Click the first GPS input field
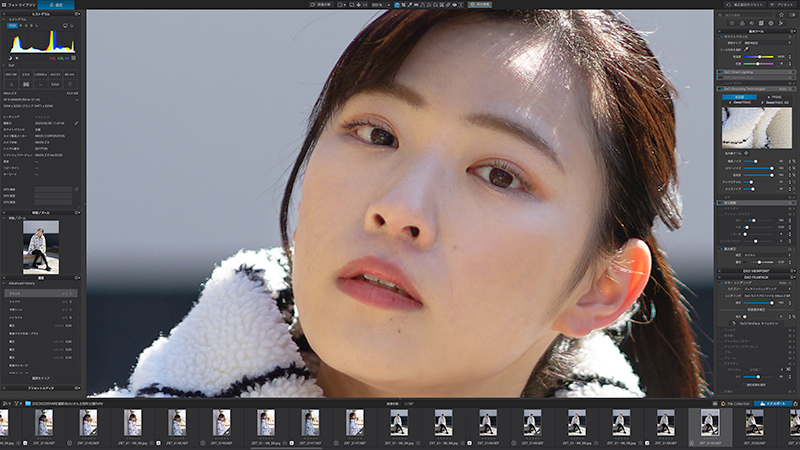Screen dimensions: 800x450 tap(53, 189)
